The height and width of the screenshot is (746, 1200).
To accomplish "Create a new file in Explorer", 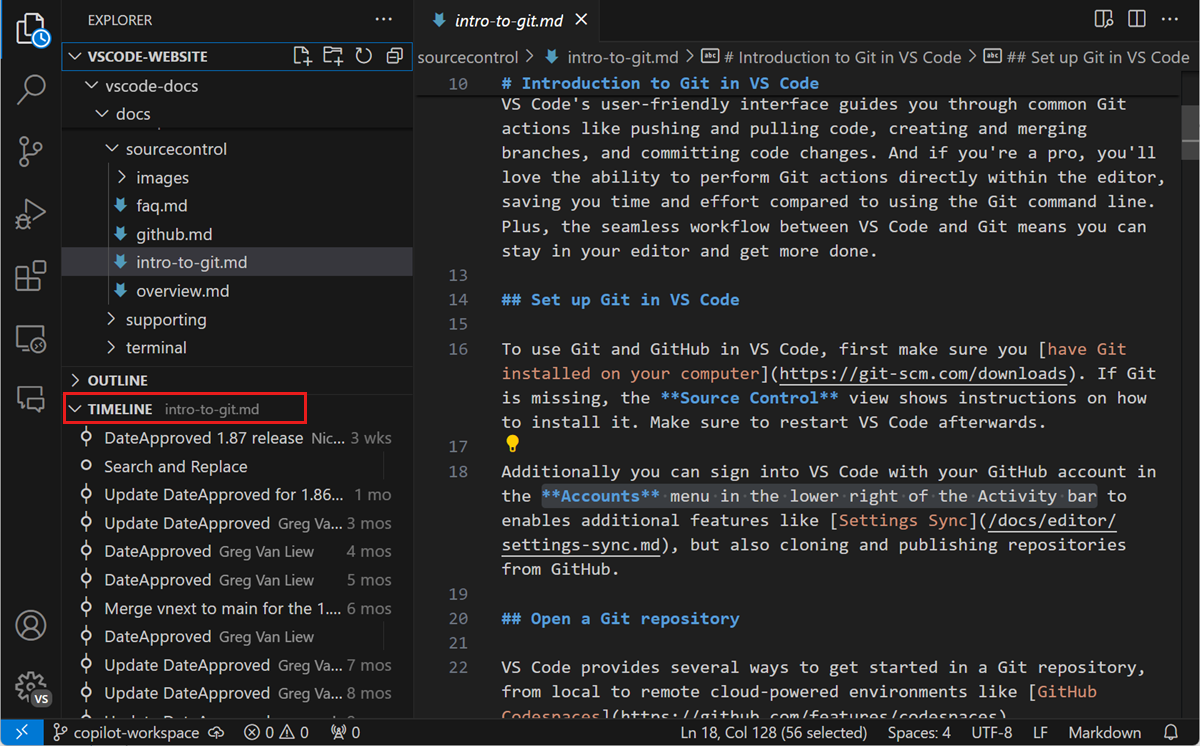I will click(x=302, y=56).
